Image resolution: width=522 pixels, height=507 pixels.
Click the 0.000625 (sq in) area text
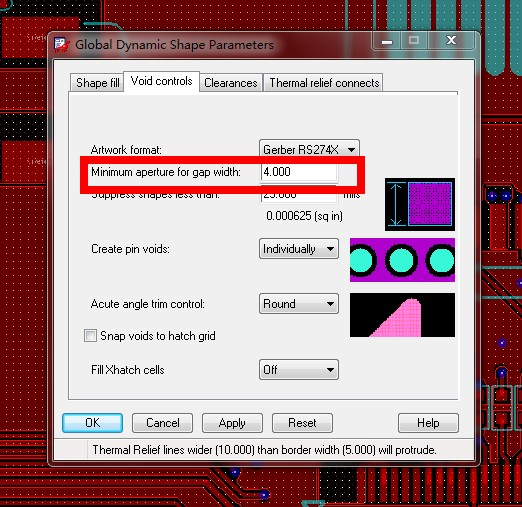304,216
